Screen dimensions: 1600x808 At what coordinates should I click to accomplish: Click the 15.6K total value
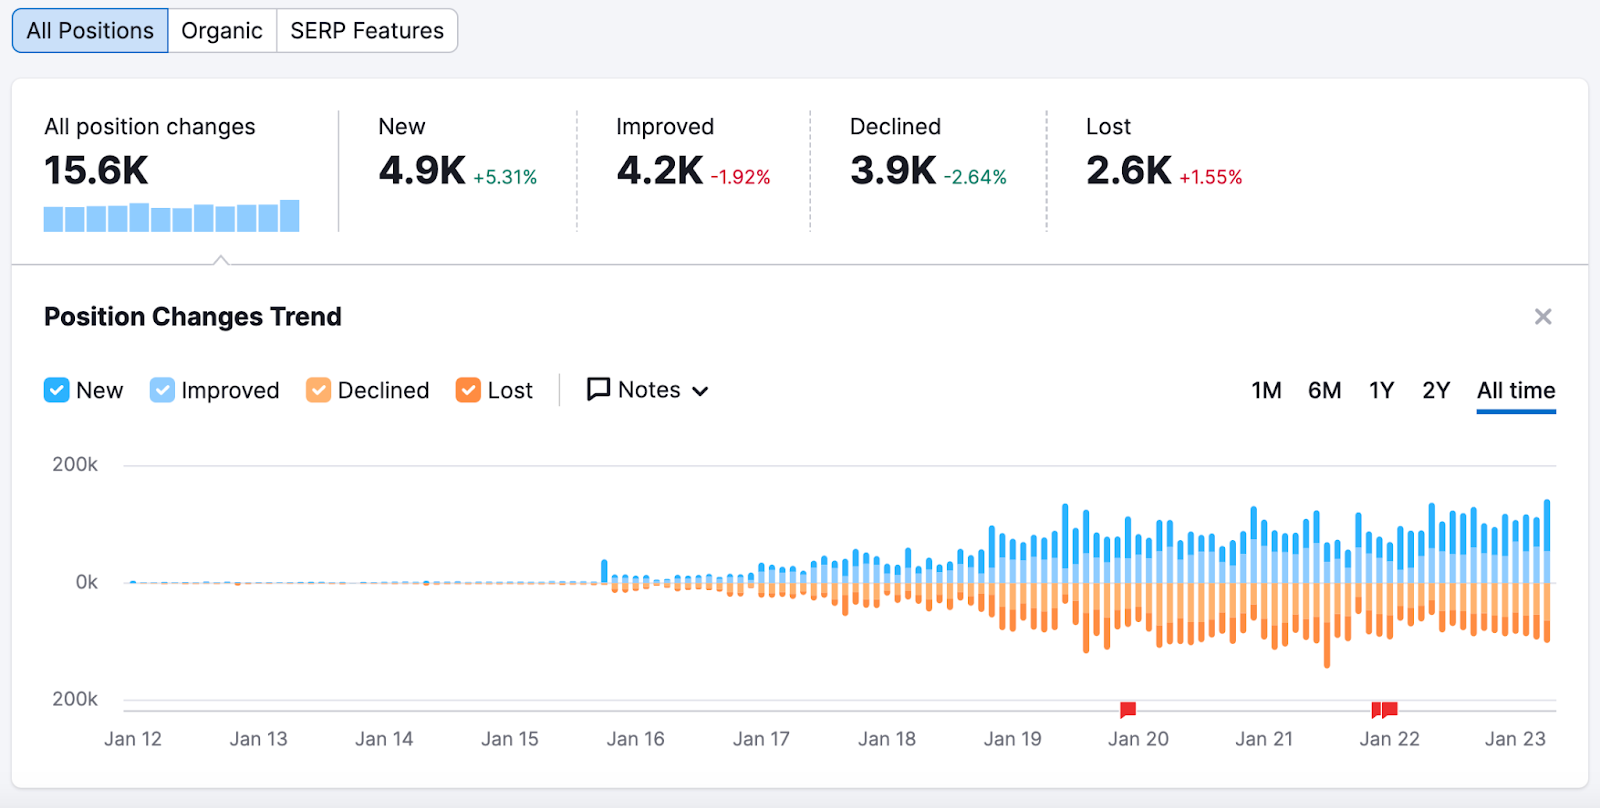pos(96,171)
